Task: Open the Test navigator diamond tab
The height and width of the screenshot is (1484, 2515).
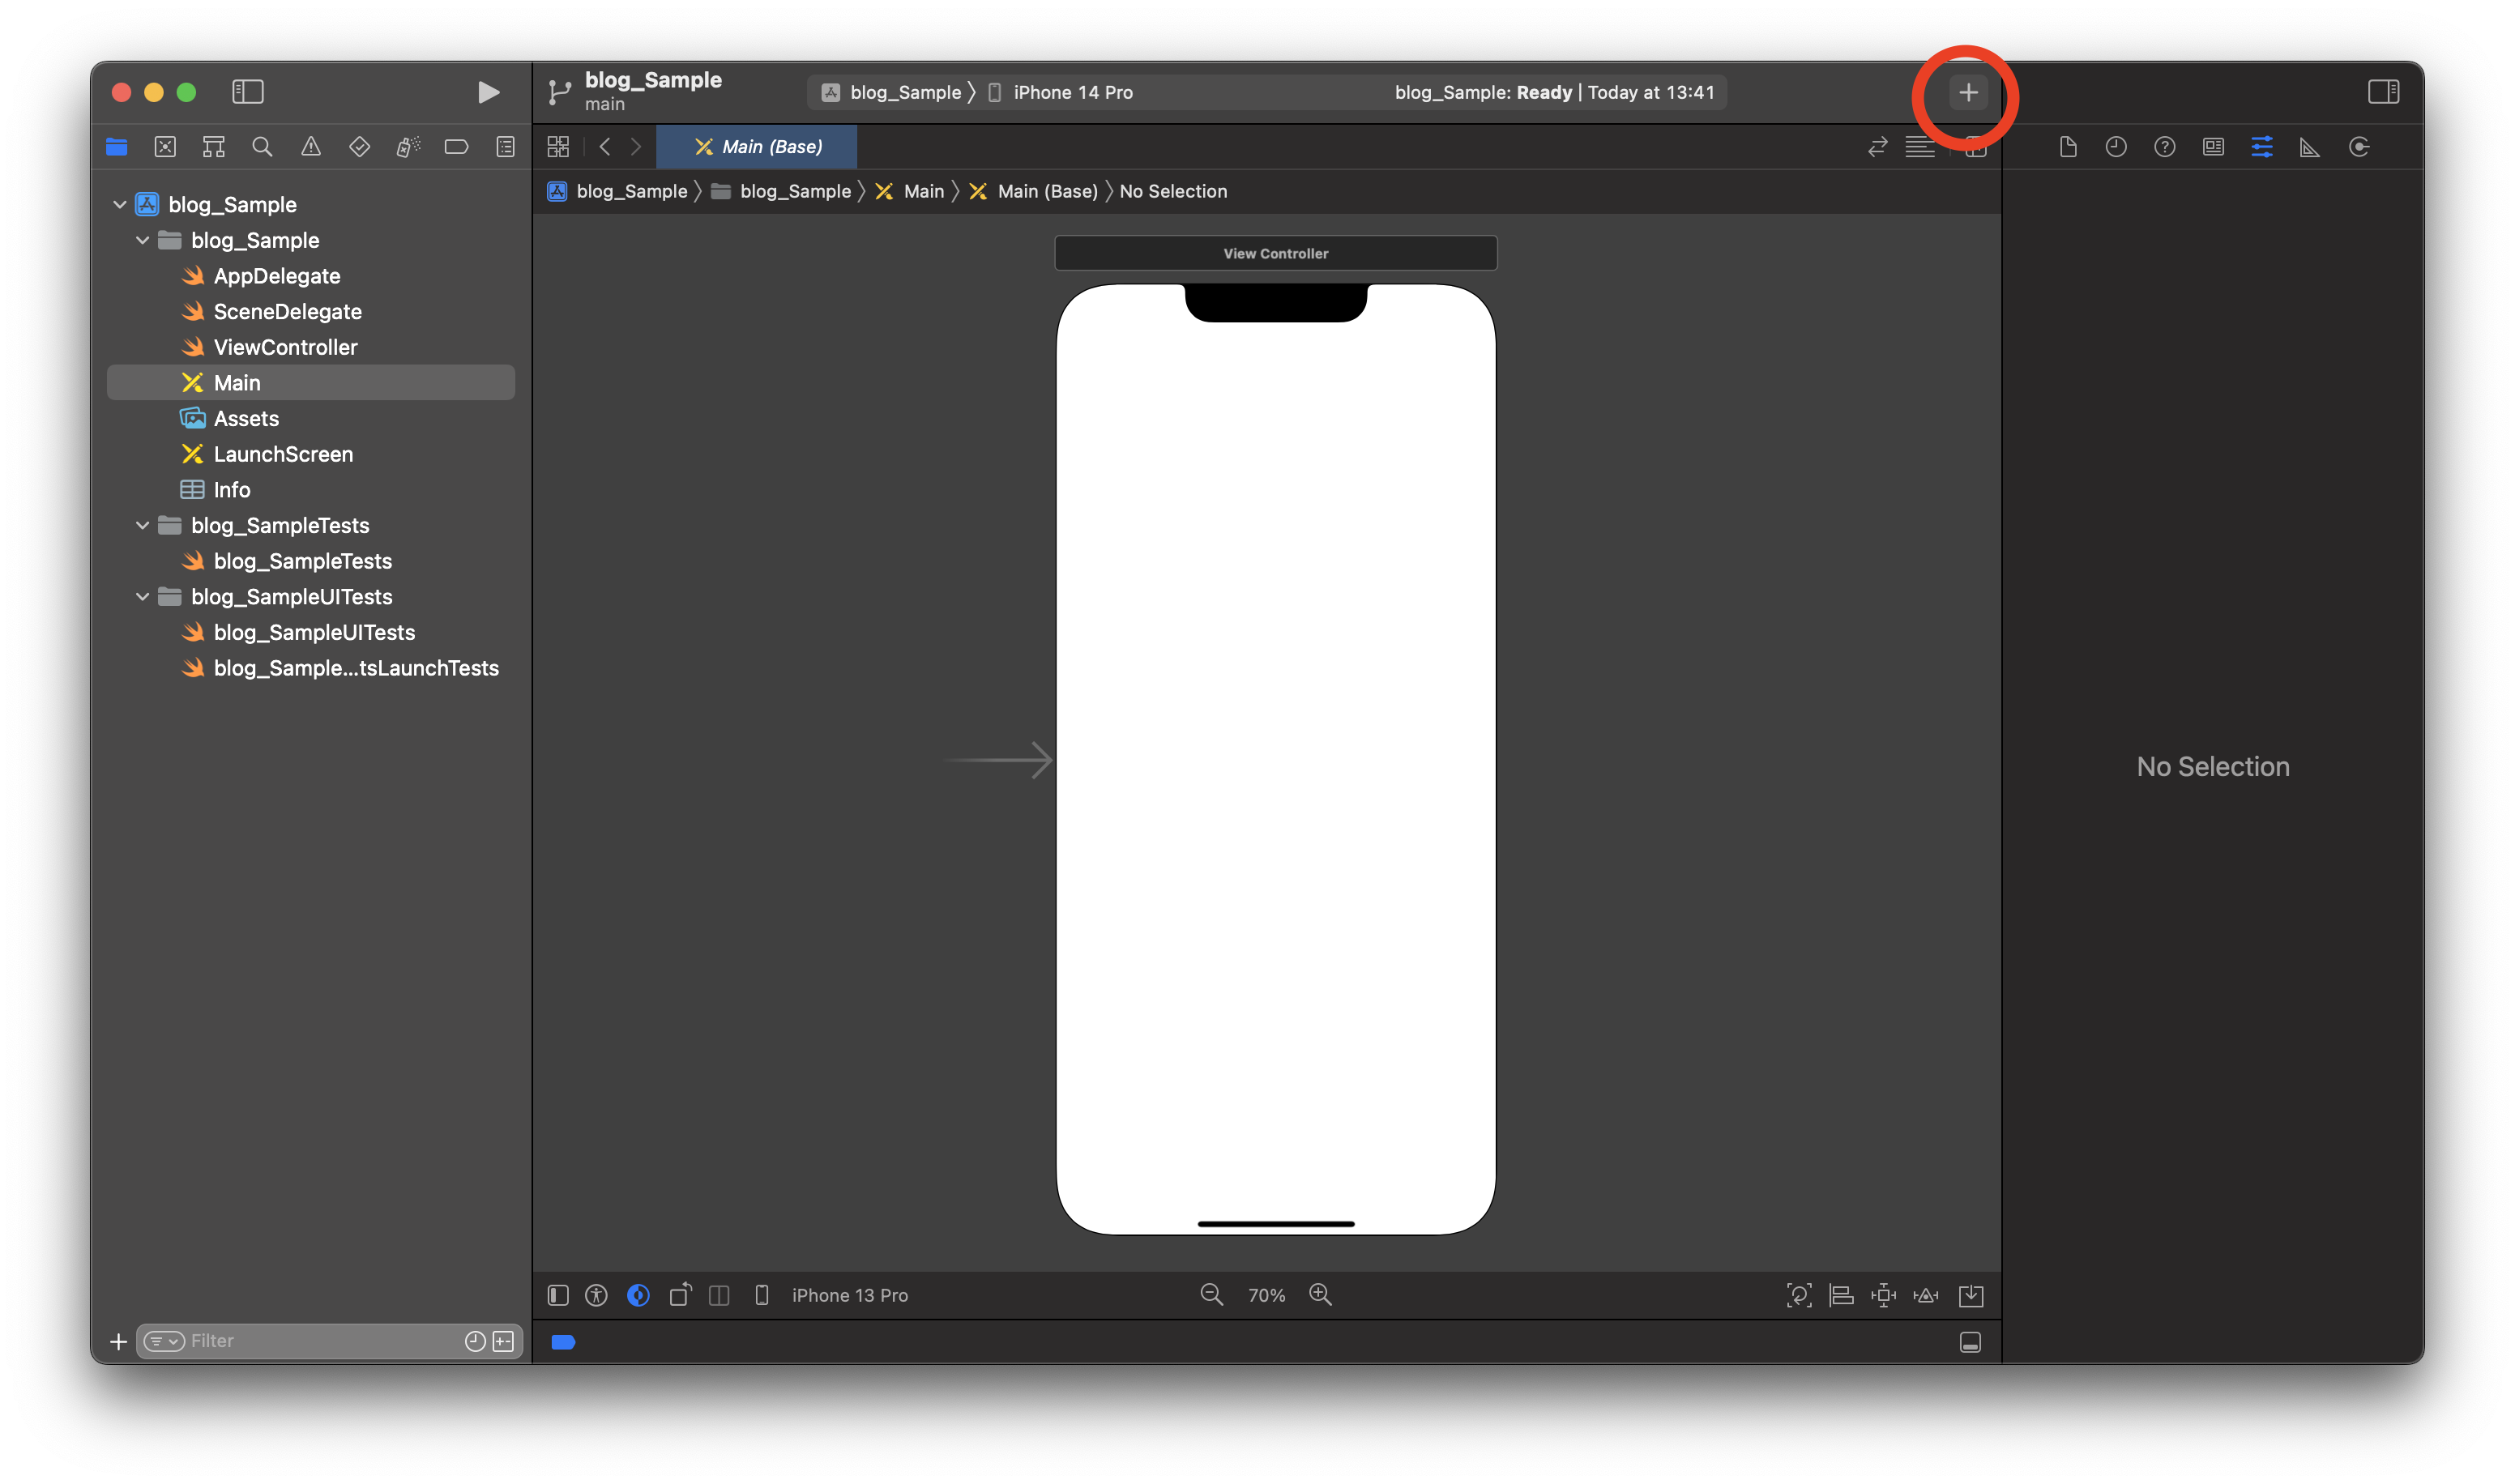Action: [x=359, y=147]
